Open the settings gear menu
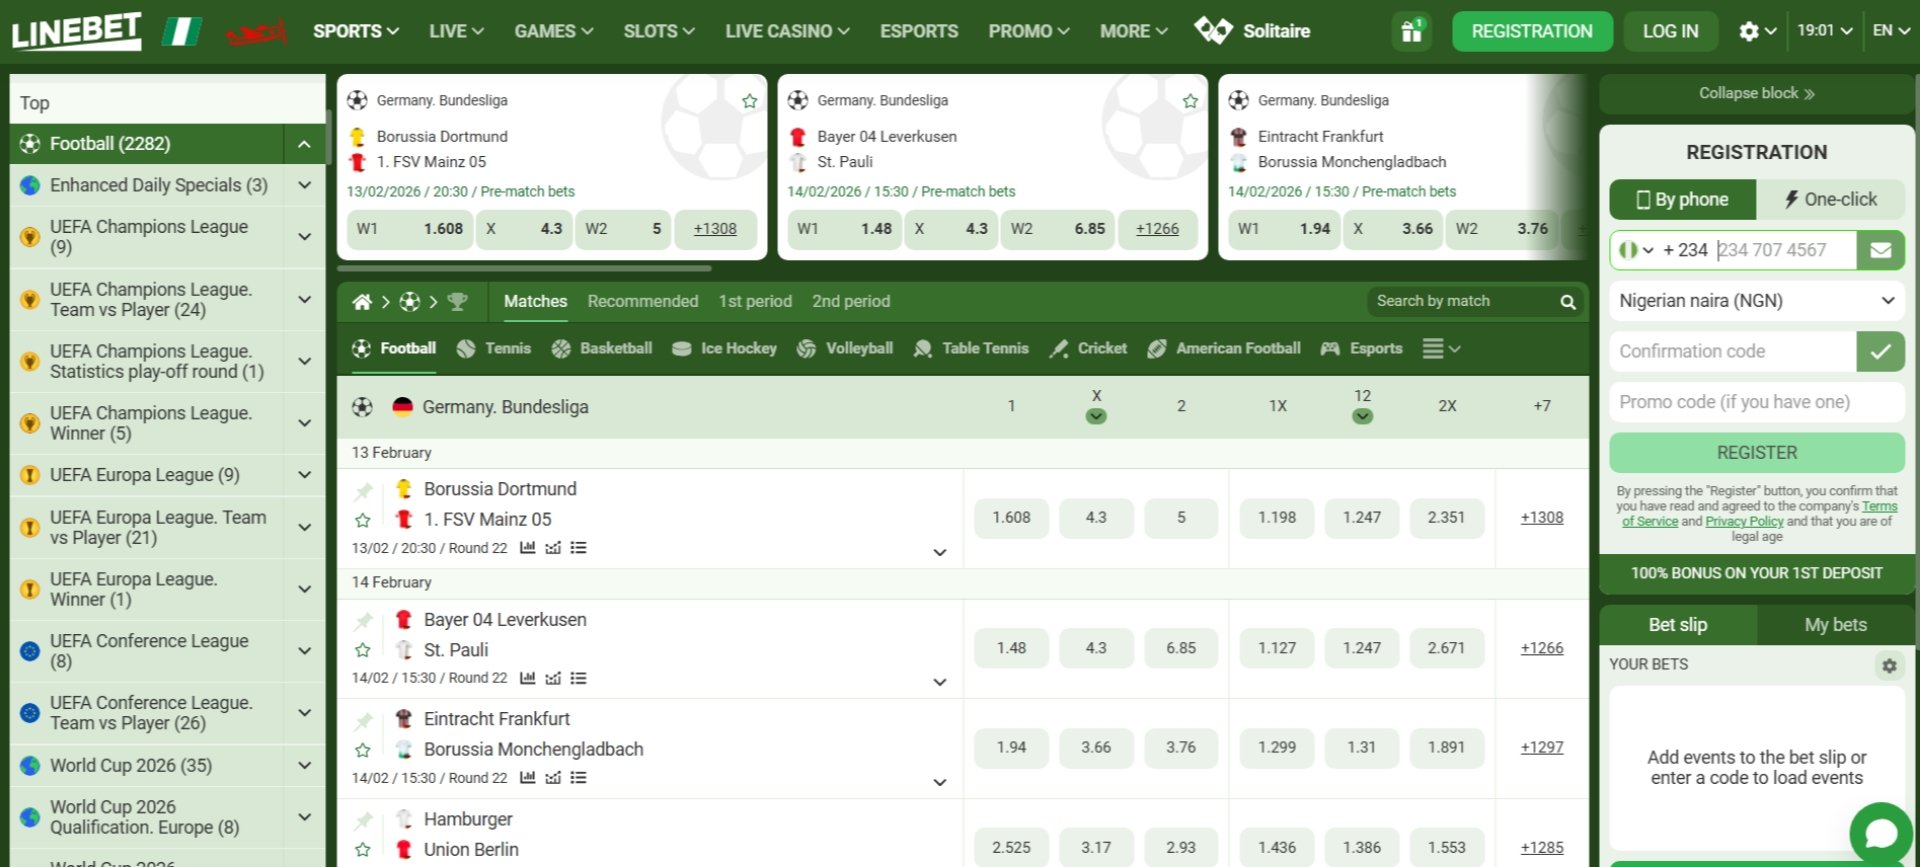Image resolution: width=1920 pixels, height=867 pixels. [1757, 31]
